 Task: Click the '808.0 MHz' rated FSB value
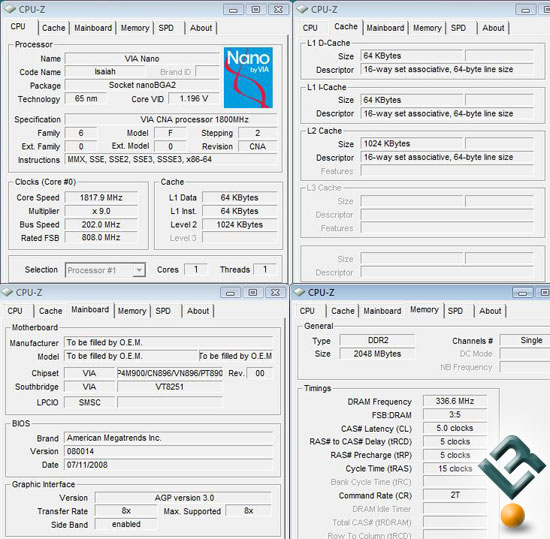[x=101, y=238]
